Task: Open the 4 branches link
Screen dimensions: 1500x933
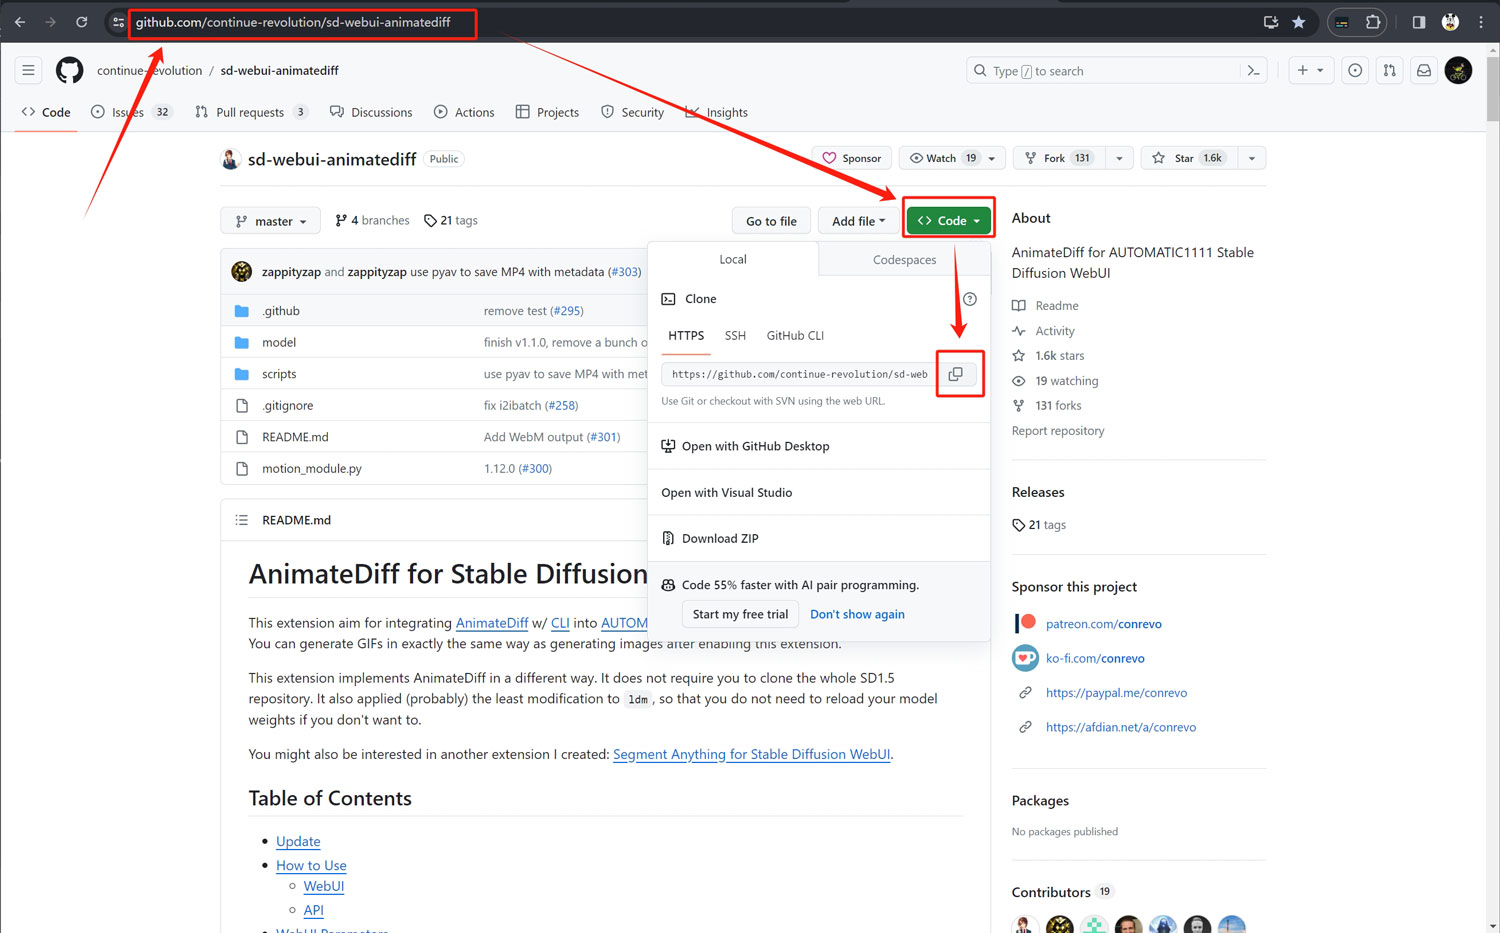Action: tap(372, 220)
